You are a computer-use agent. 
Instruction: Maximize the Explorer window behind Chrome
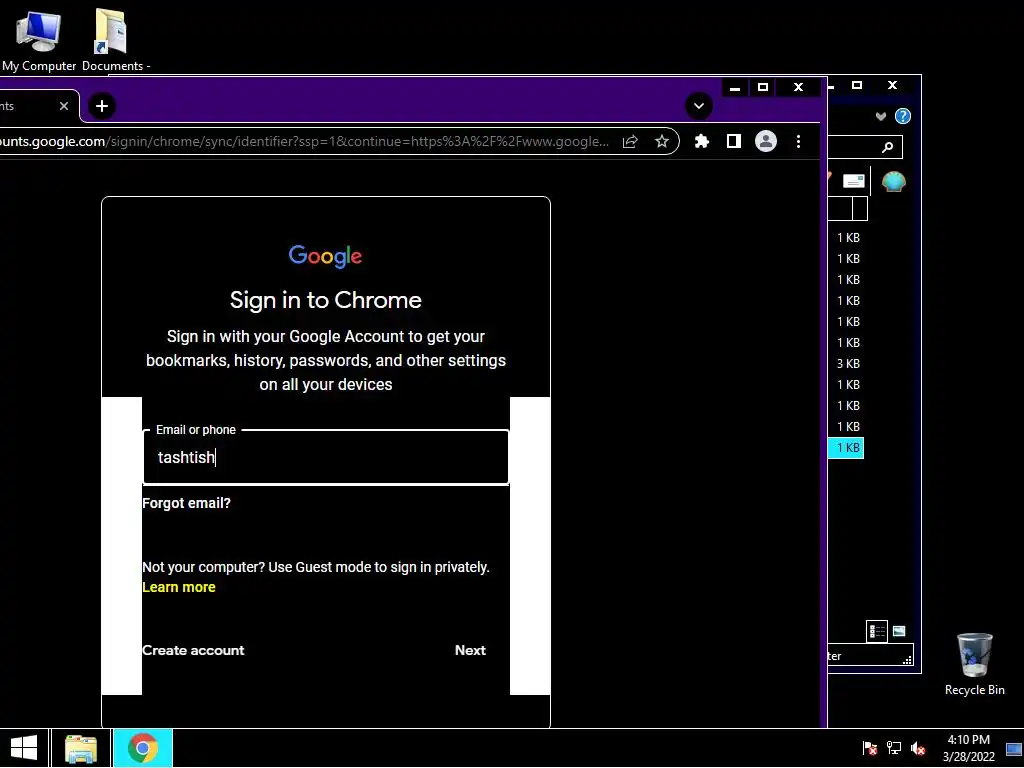(x=857, y=86)
